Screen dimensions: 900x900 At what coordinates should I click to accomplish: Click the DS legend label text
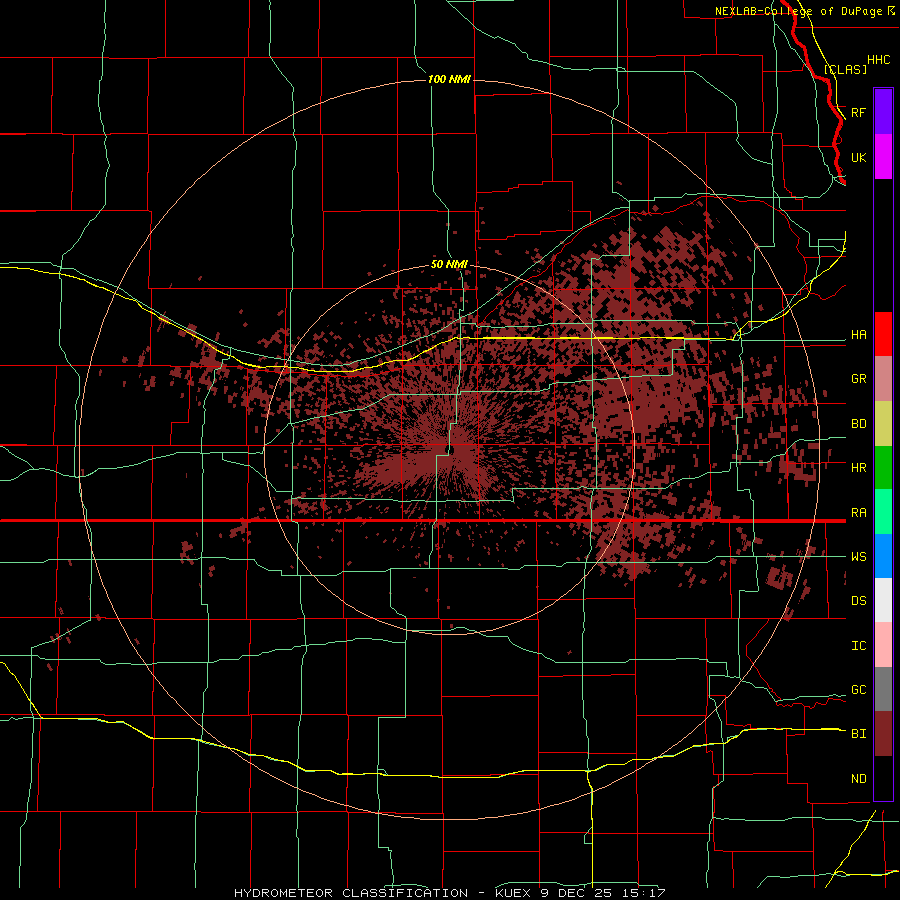click(x=858, y=601)
